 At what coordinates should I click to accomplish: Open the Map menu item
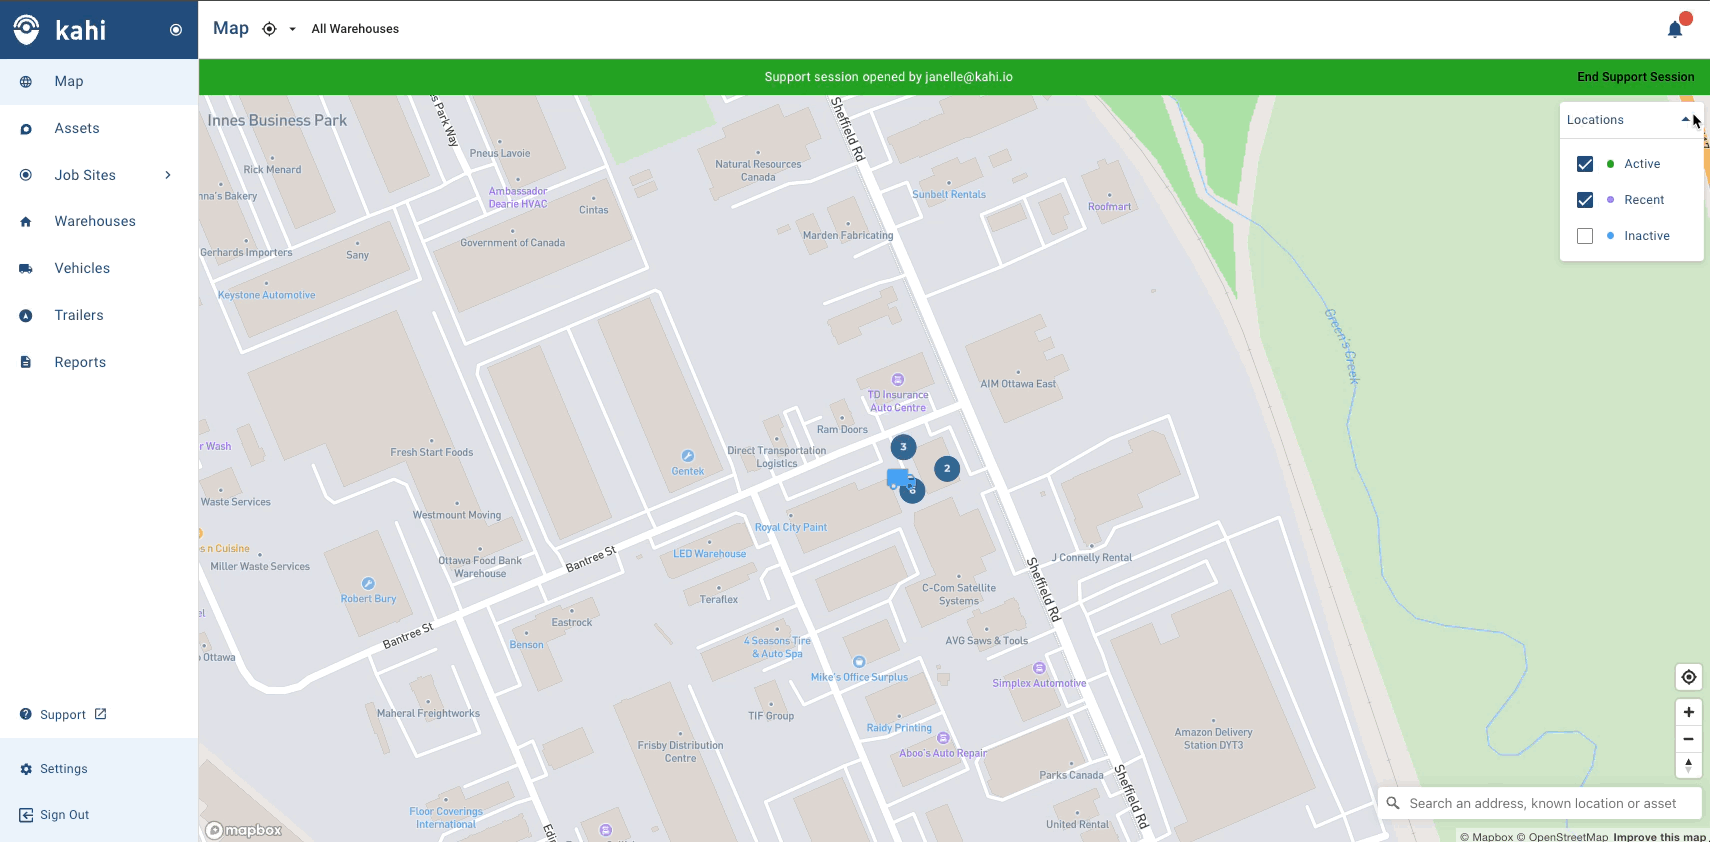[99, 82]
